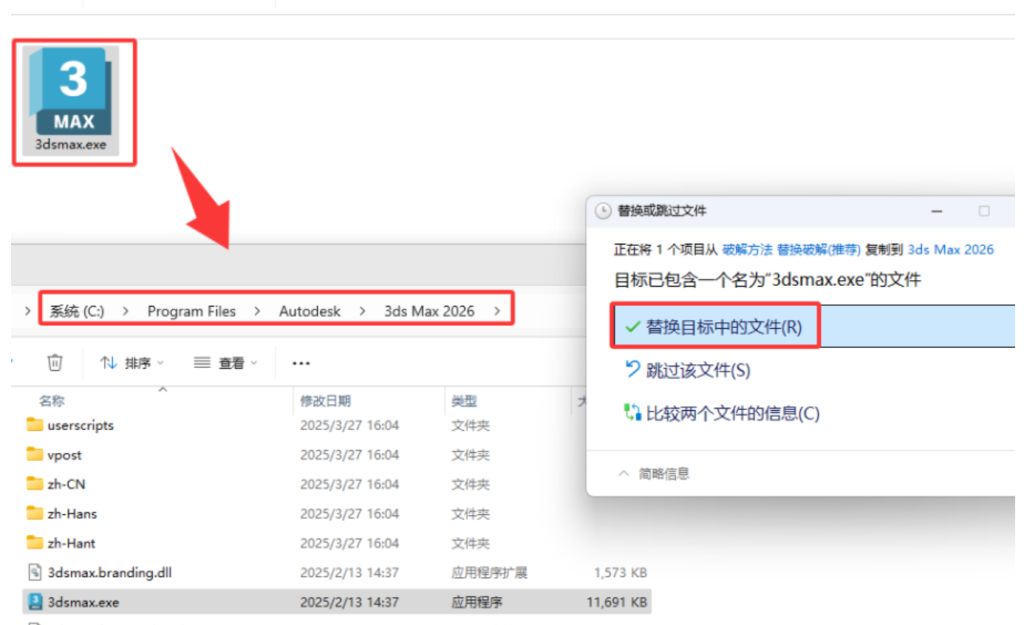Image resolution: width=1024 pixels, height=625 pixels.
Task: Click 1,573 KB size of 3dsmax.branding.dll
Action: point(620,573)
